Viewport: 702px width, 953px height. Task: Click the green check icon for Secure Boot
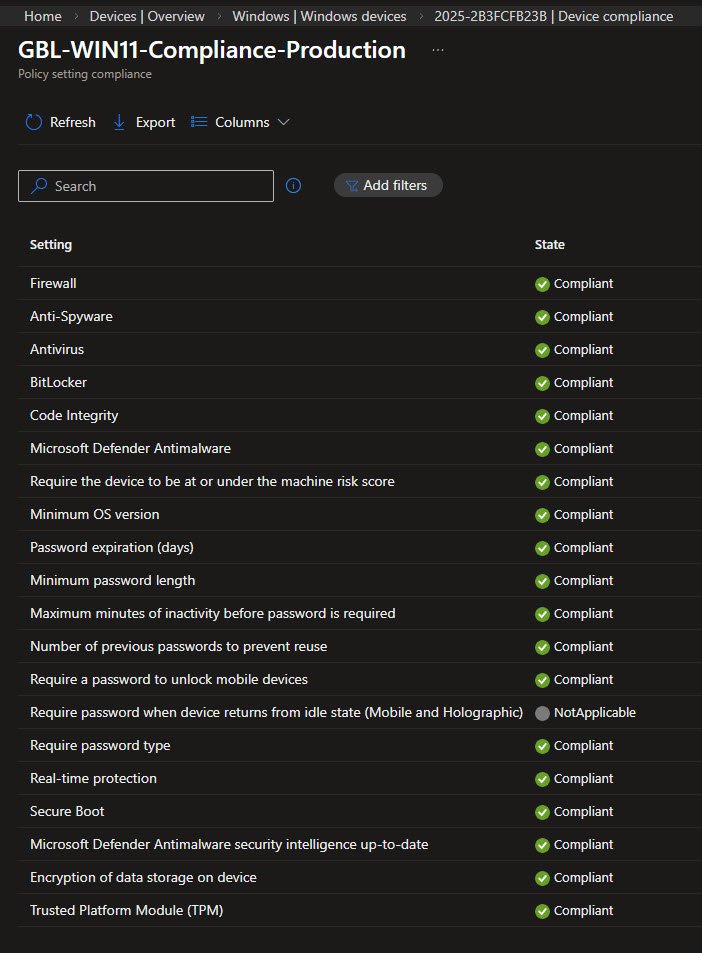point(542,812)
